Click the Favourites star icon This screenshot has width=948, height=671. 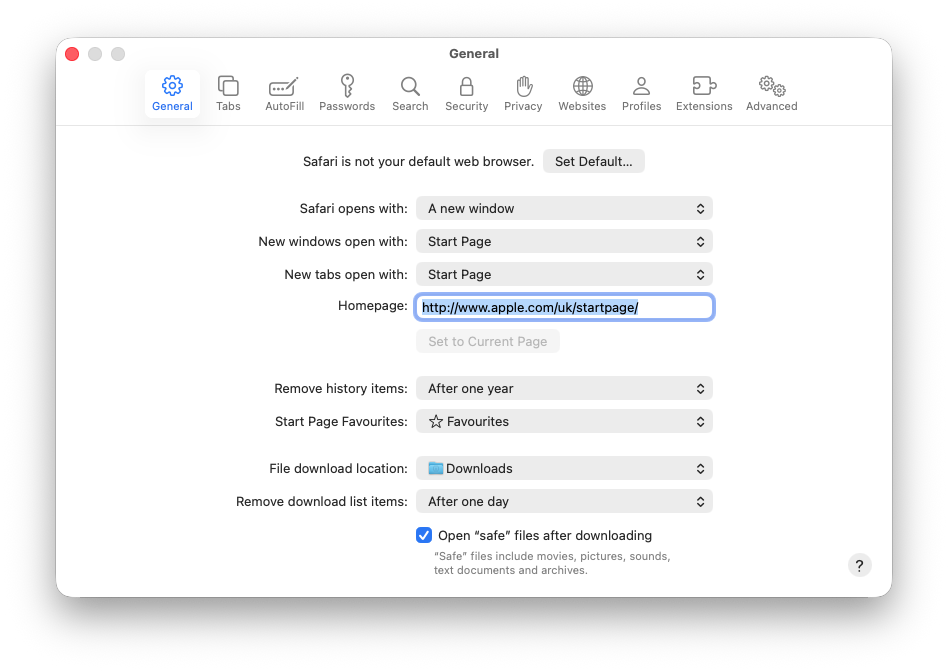(436, 421)
